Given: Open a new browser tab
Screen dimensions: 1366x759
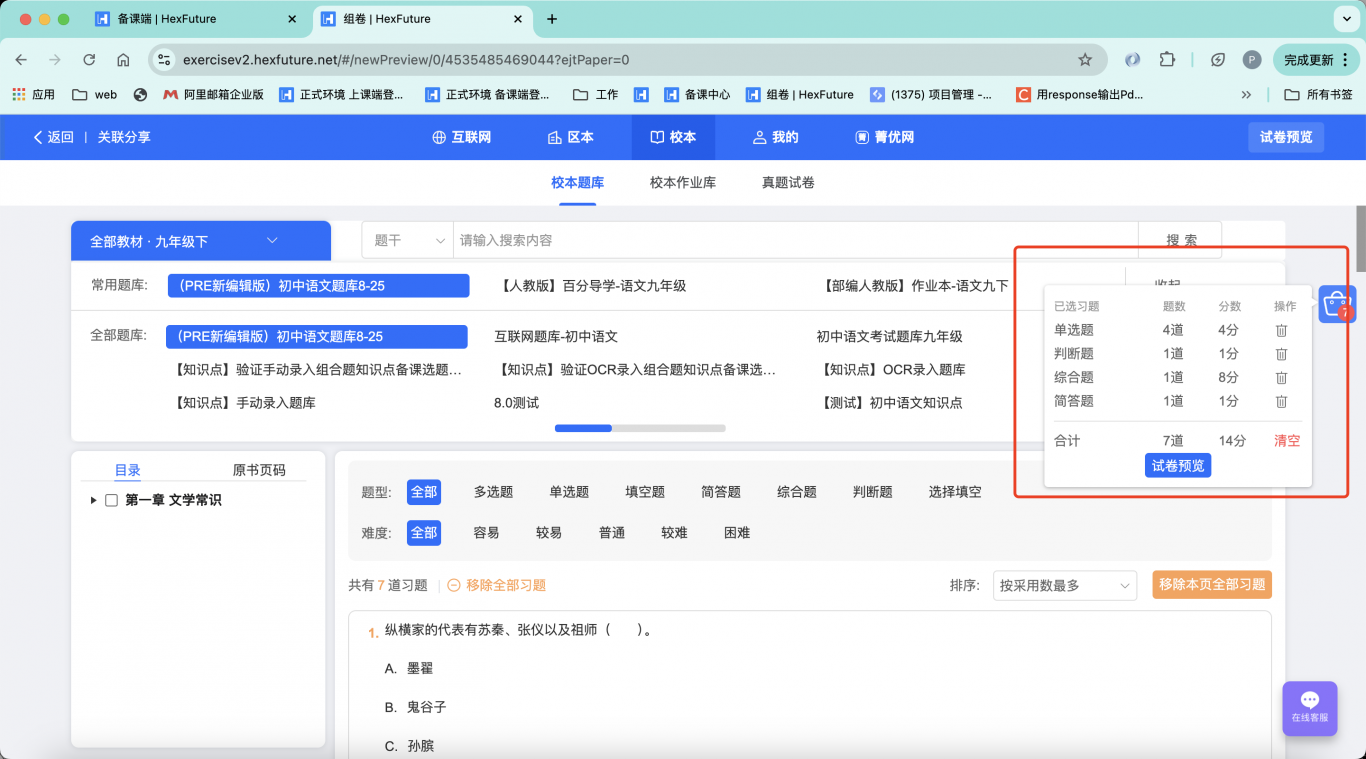Looking at the screenshot, I should tap(552, 19).
